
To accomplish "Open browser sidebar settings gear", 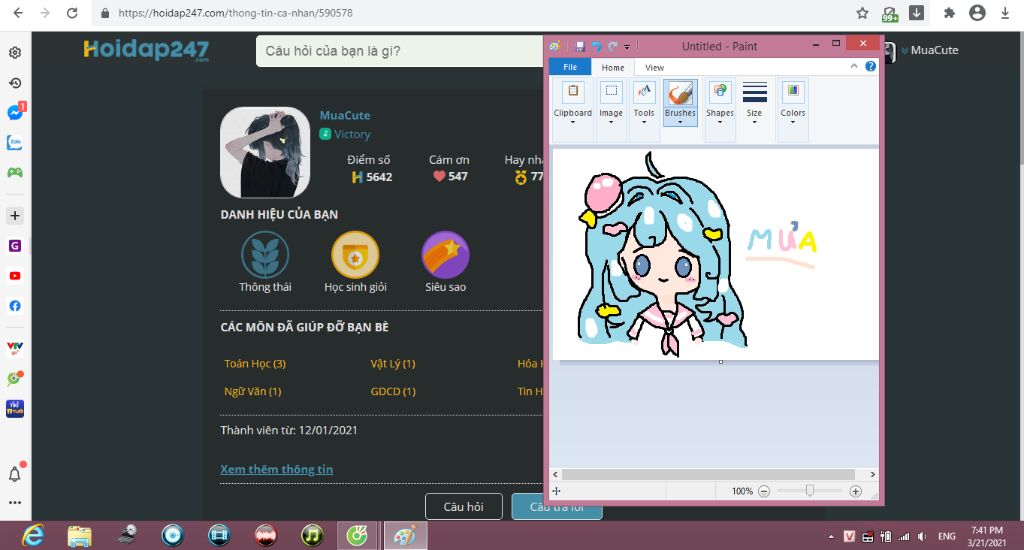I will [x=15, y=52].
